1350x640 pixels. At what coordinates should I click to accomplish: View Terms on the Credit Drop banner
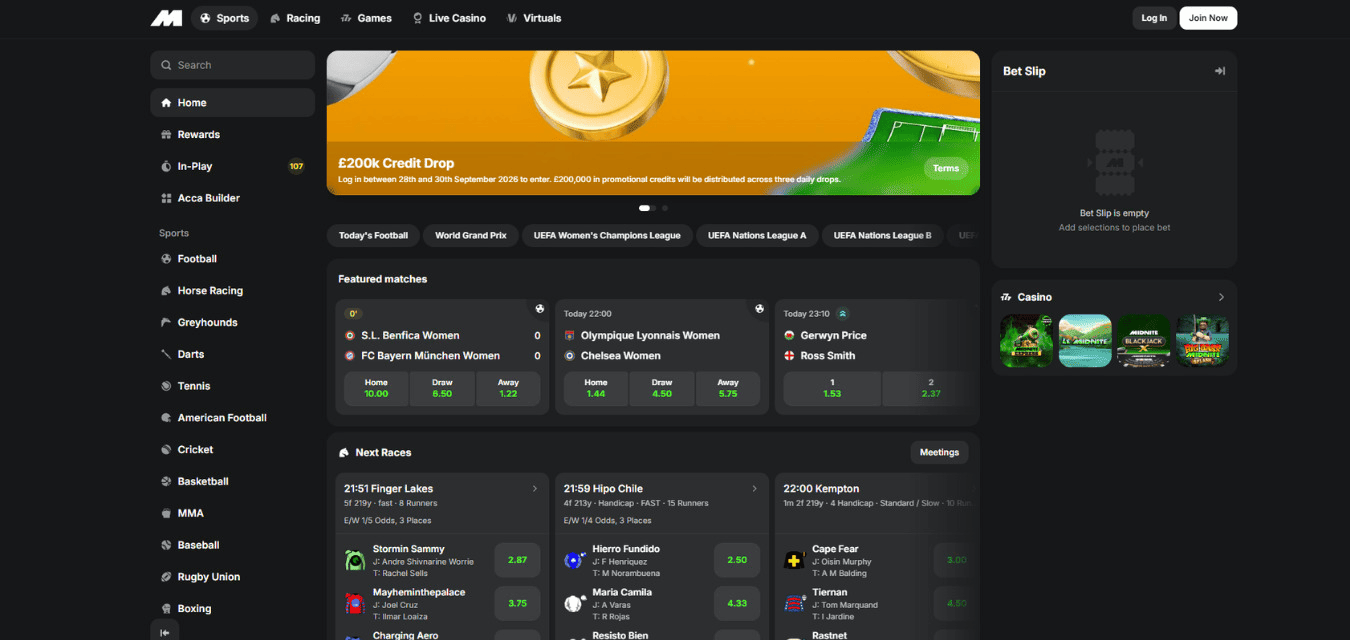[946, 168]
